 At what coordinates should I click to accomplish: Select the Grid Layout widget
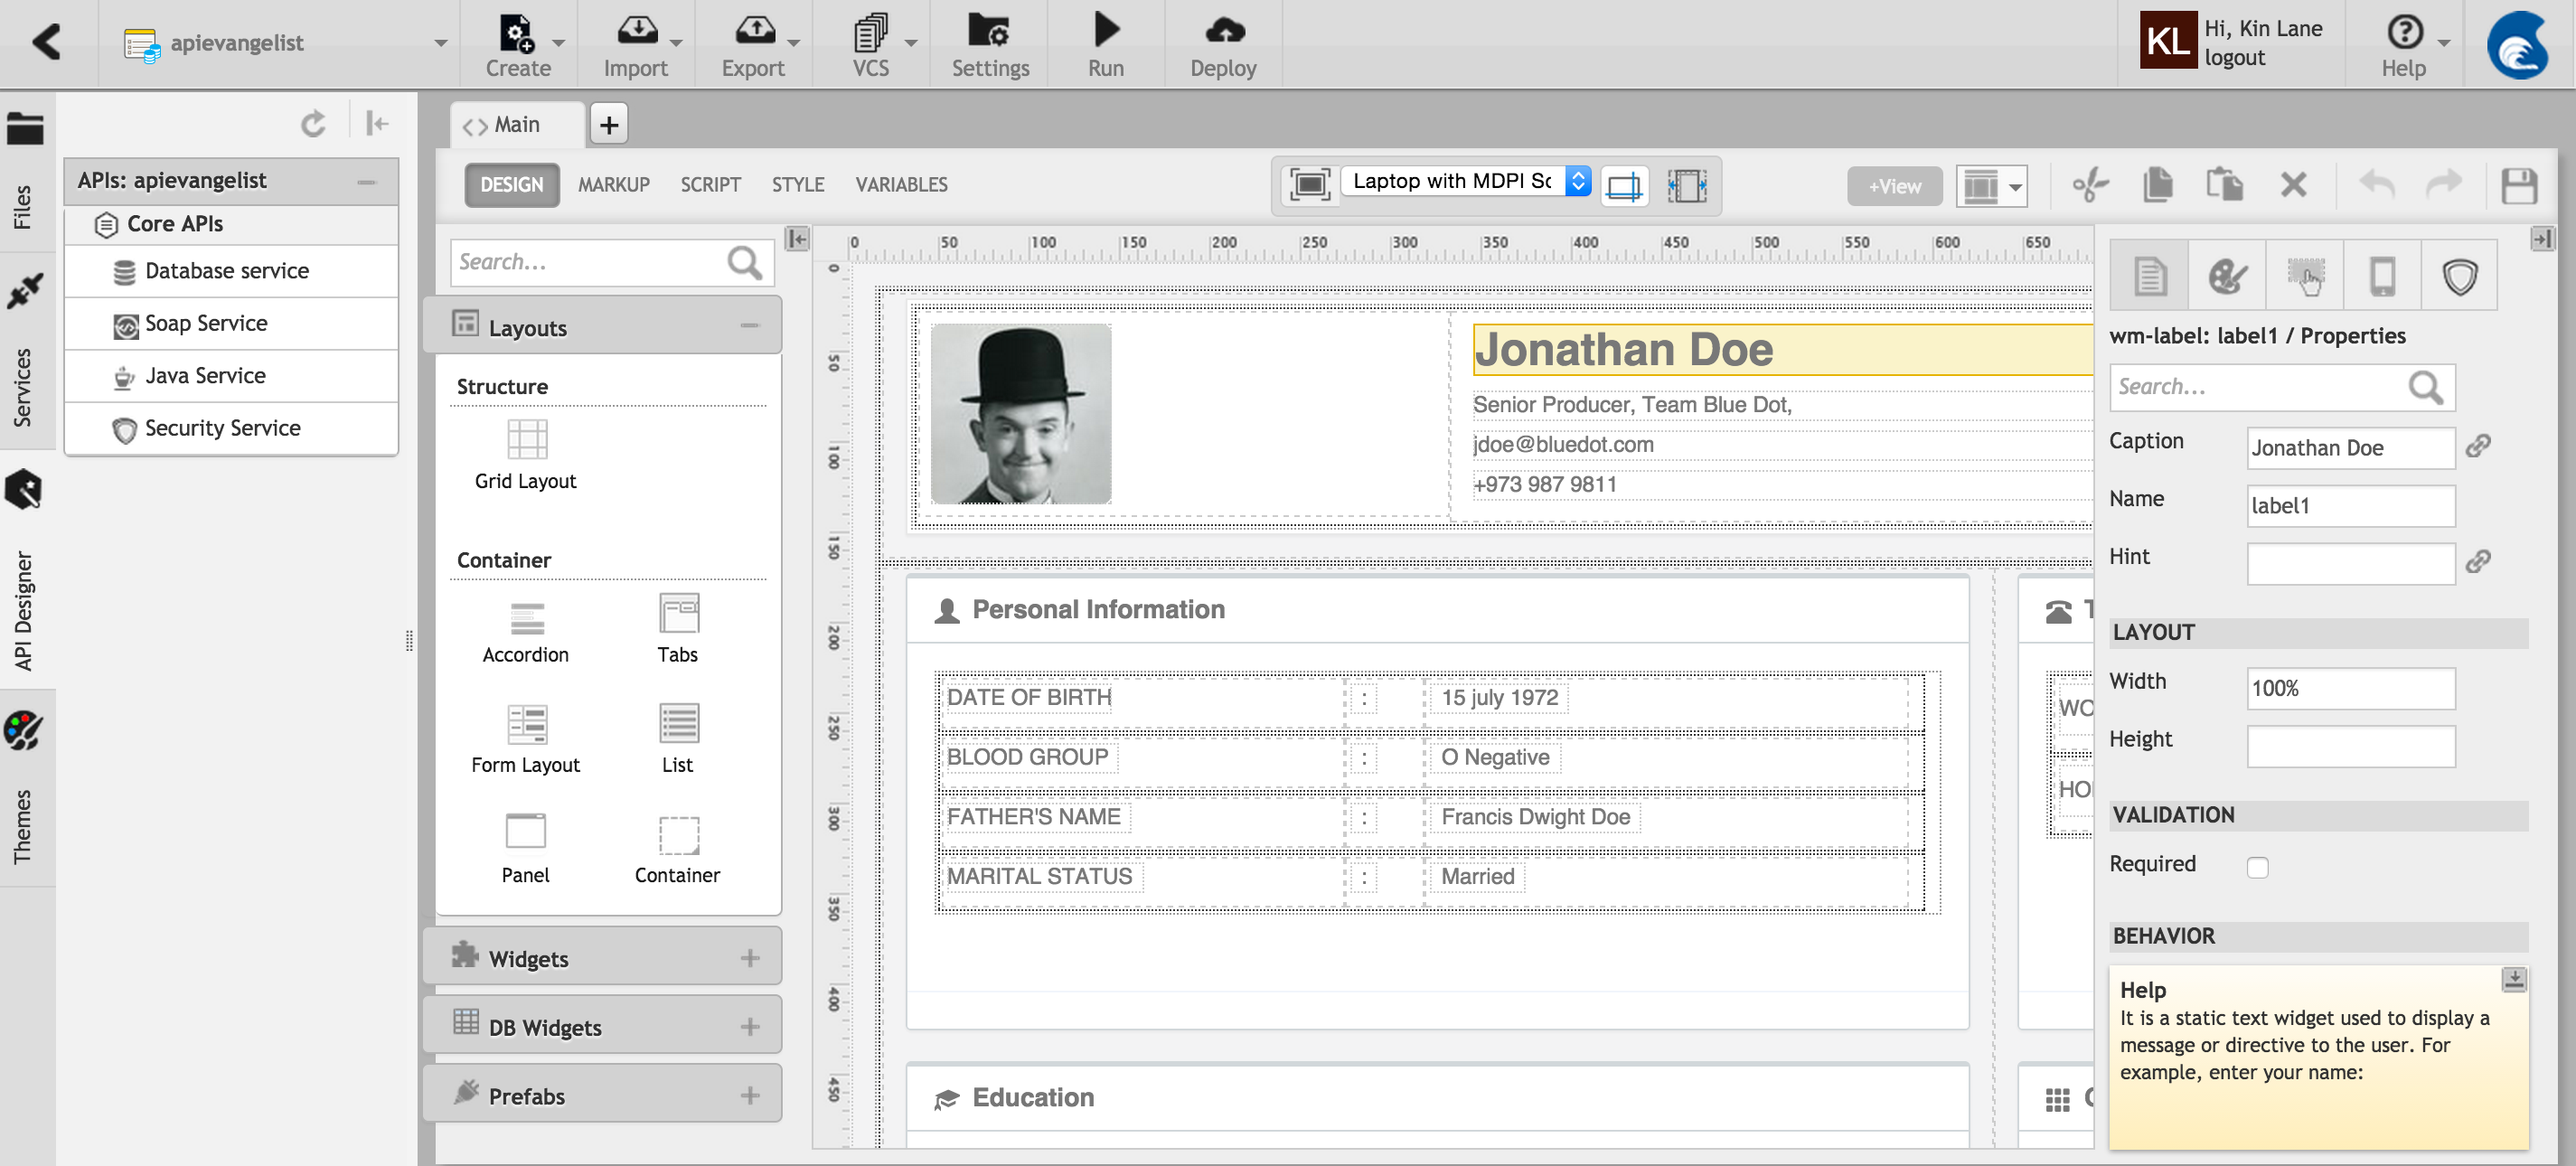(525, 453)
